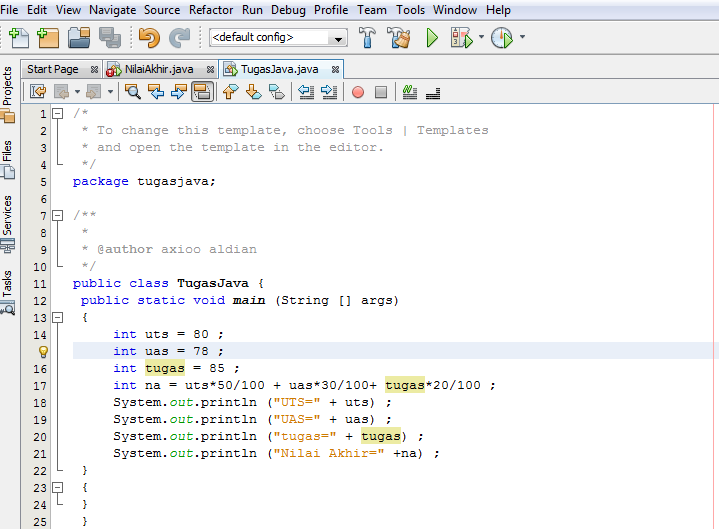
Task: Open Profile Project dropdown arrow
Action: [522, 37]
